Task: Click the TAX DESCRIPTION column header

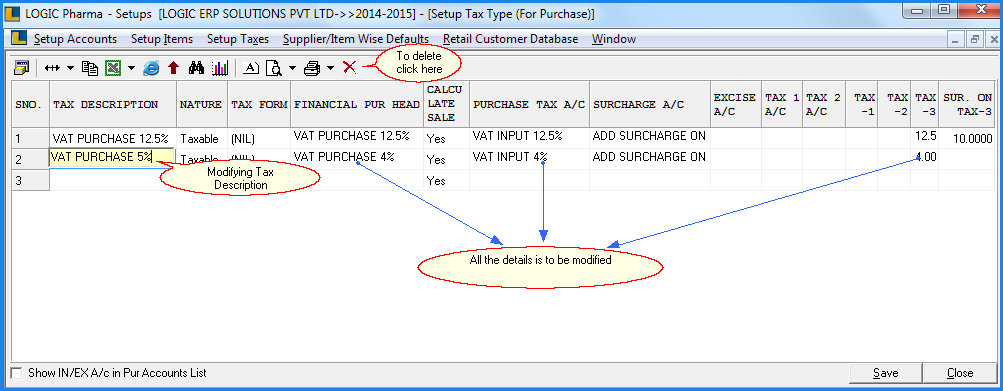Action: [x=113, y=104]
